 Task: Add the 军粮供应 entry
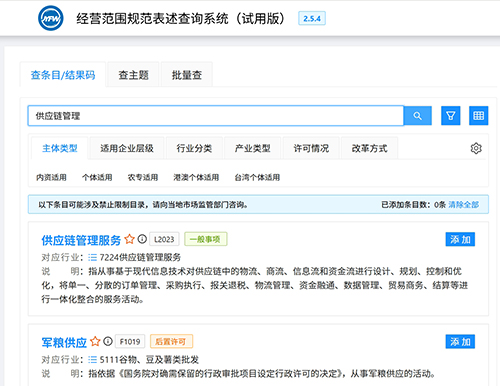point(460,342)
